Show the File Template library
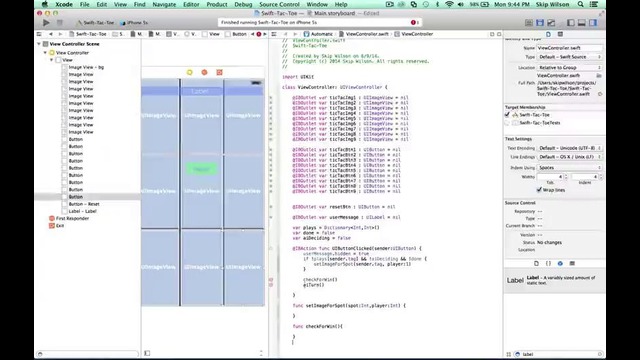 (x=536, y=263)
